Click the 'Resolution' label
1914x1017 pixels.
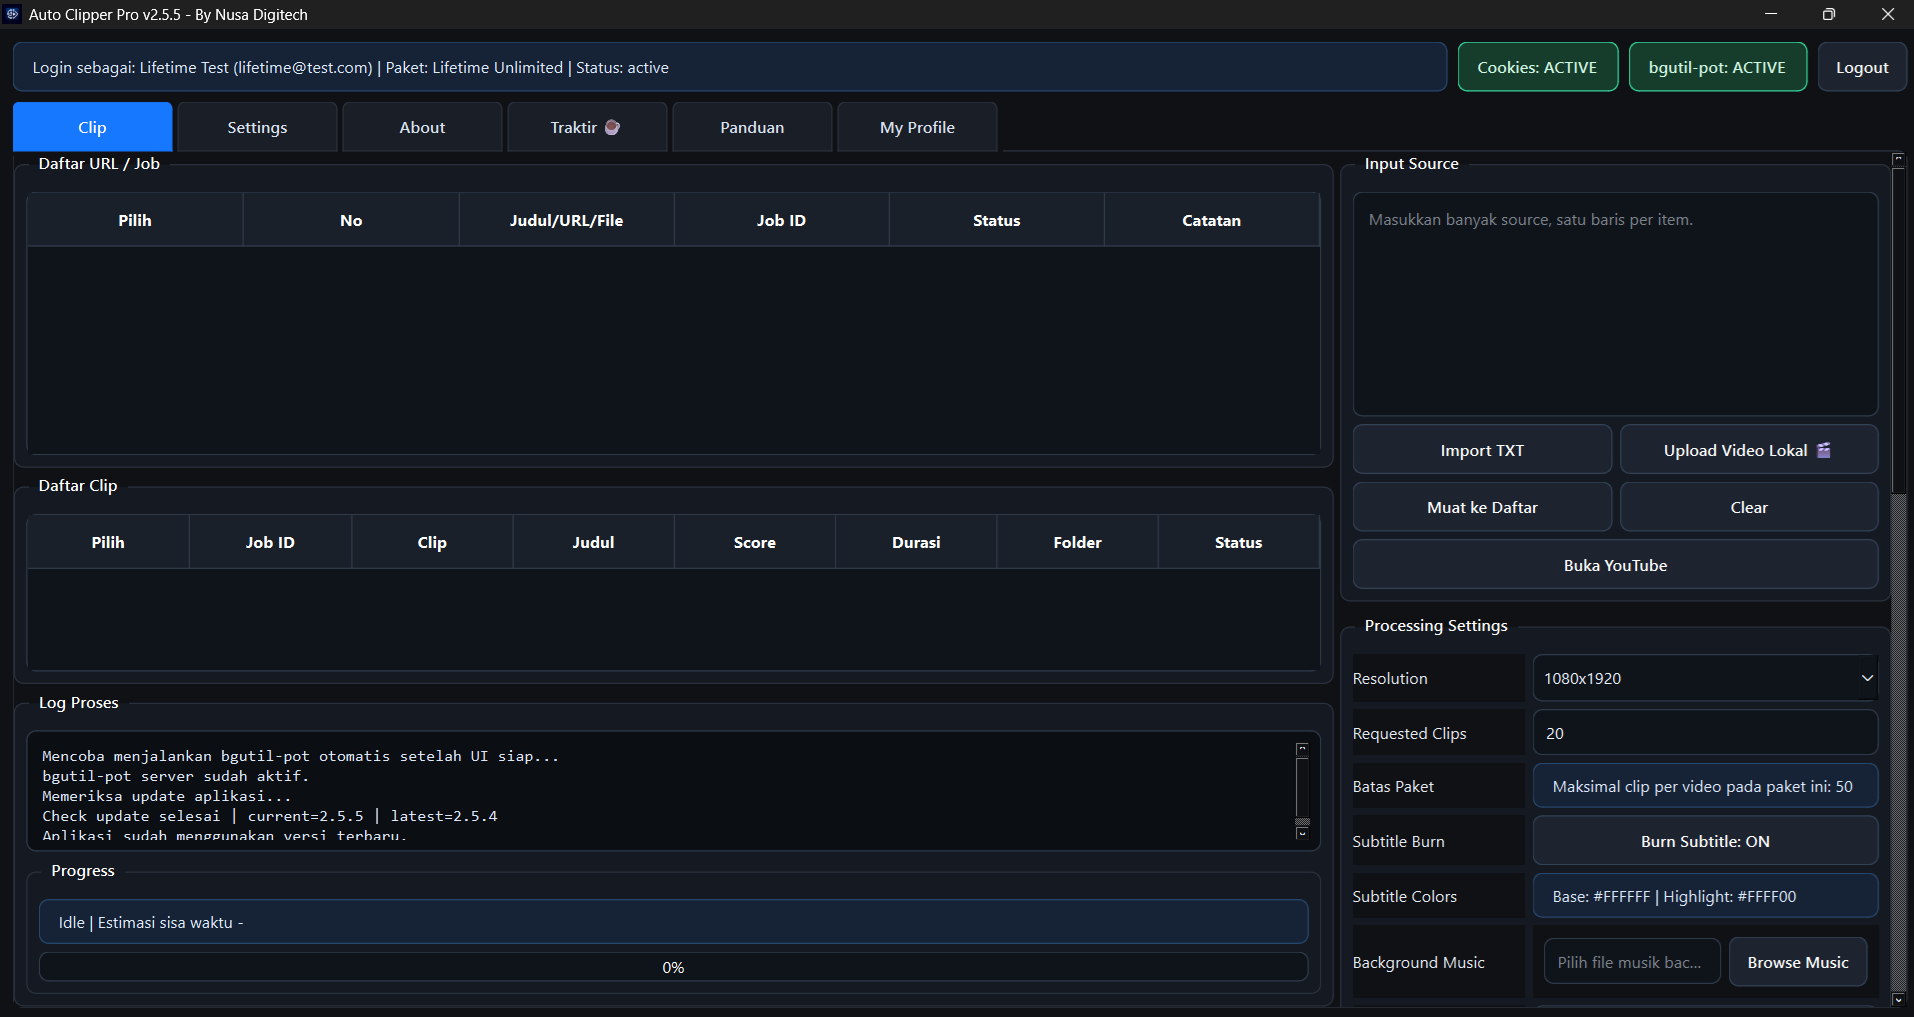point(1390,678)
